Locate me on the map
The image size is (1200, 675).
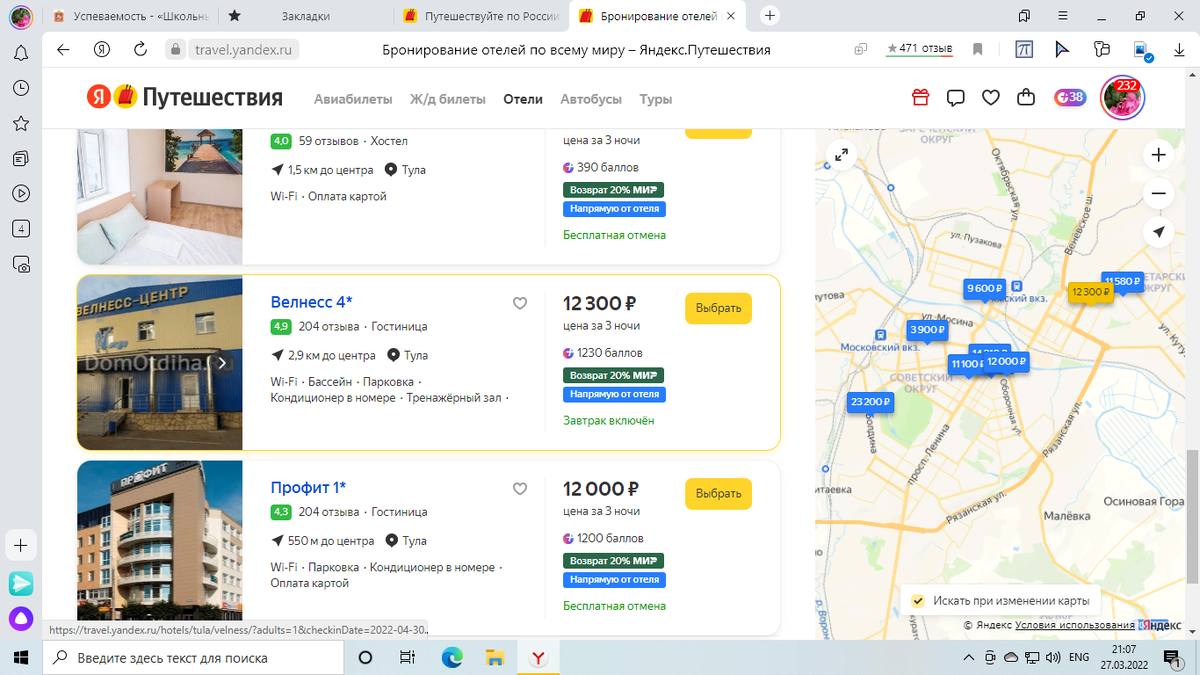point(1158,231)
